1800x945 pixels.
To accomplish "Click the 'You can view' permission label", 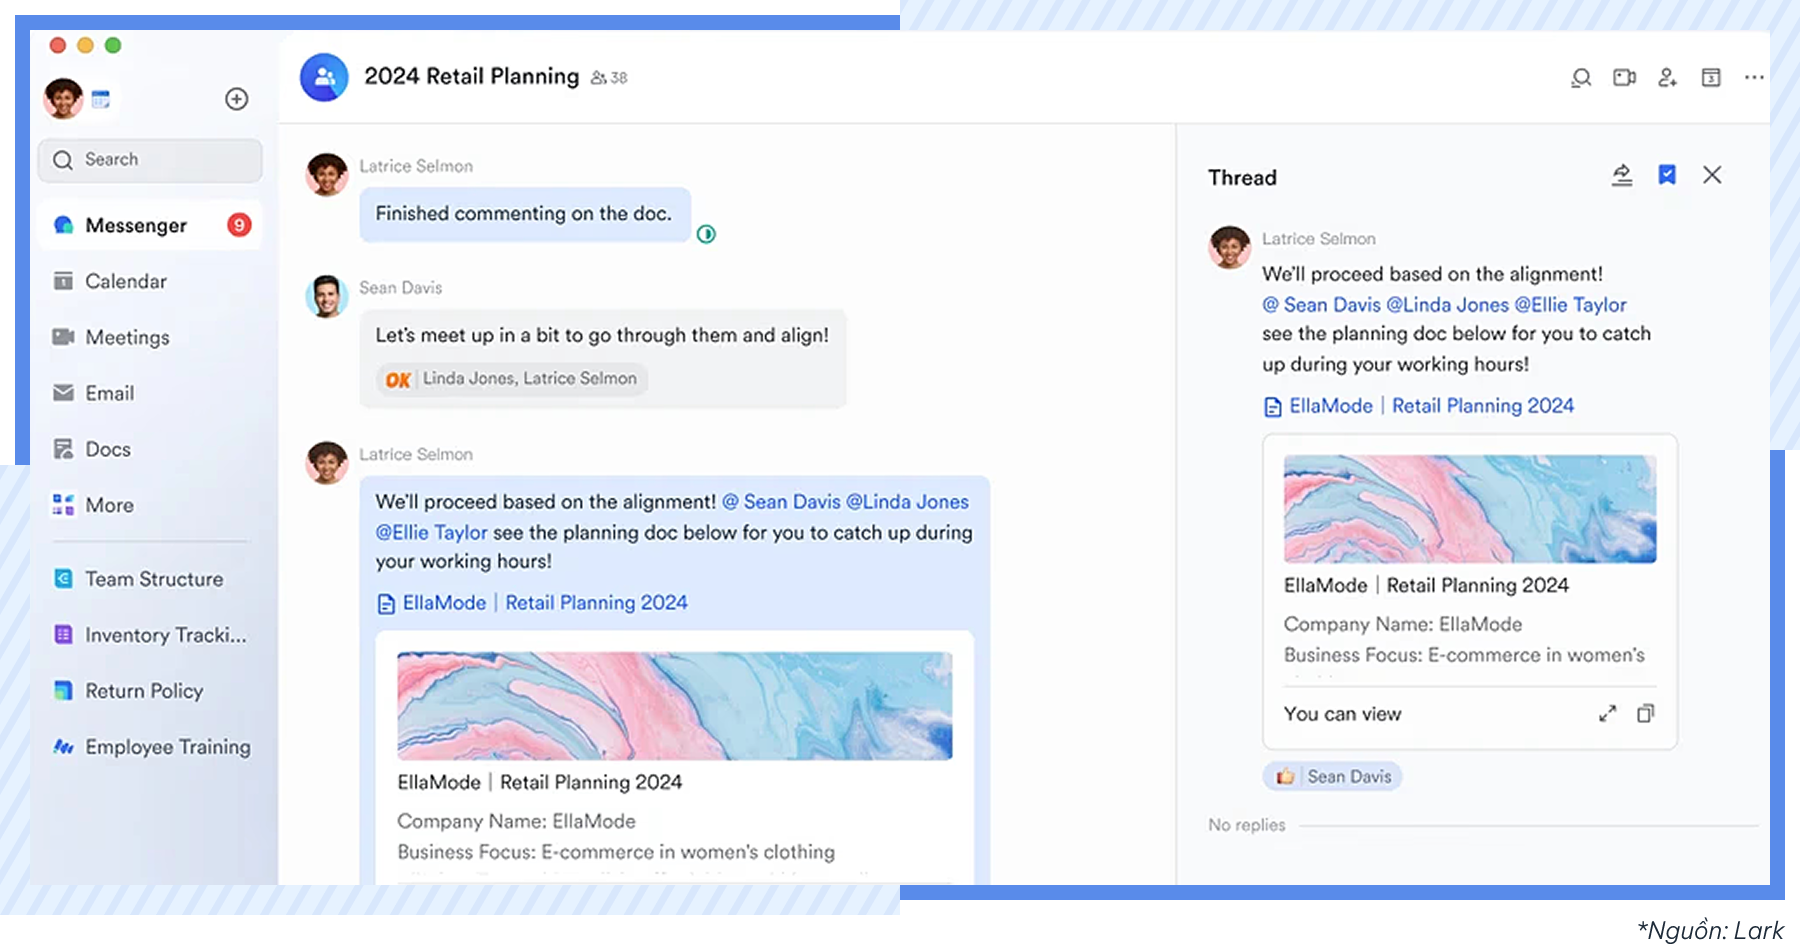I will (x=1342, y=714).
